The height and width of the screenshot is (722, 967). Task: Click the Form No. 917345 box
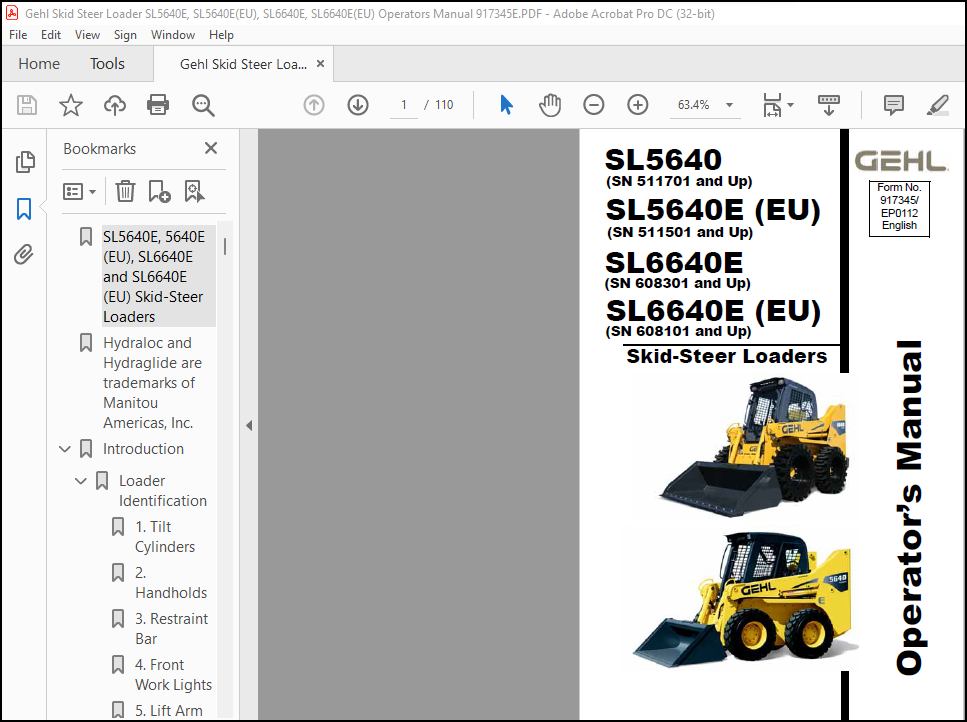pos(899,208)
